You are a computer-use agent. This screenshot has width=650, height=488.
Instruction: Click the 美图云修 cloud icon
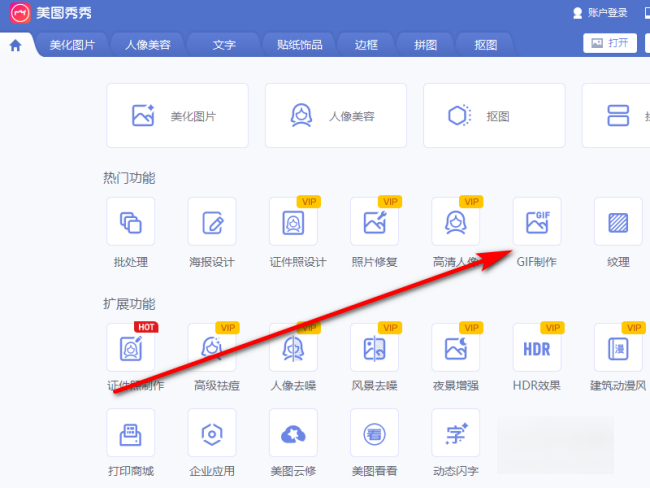point(293,432)
